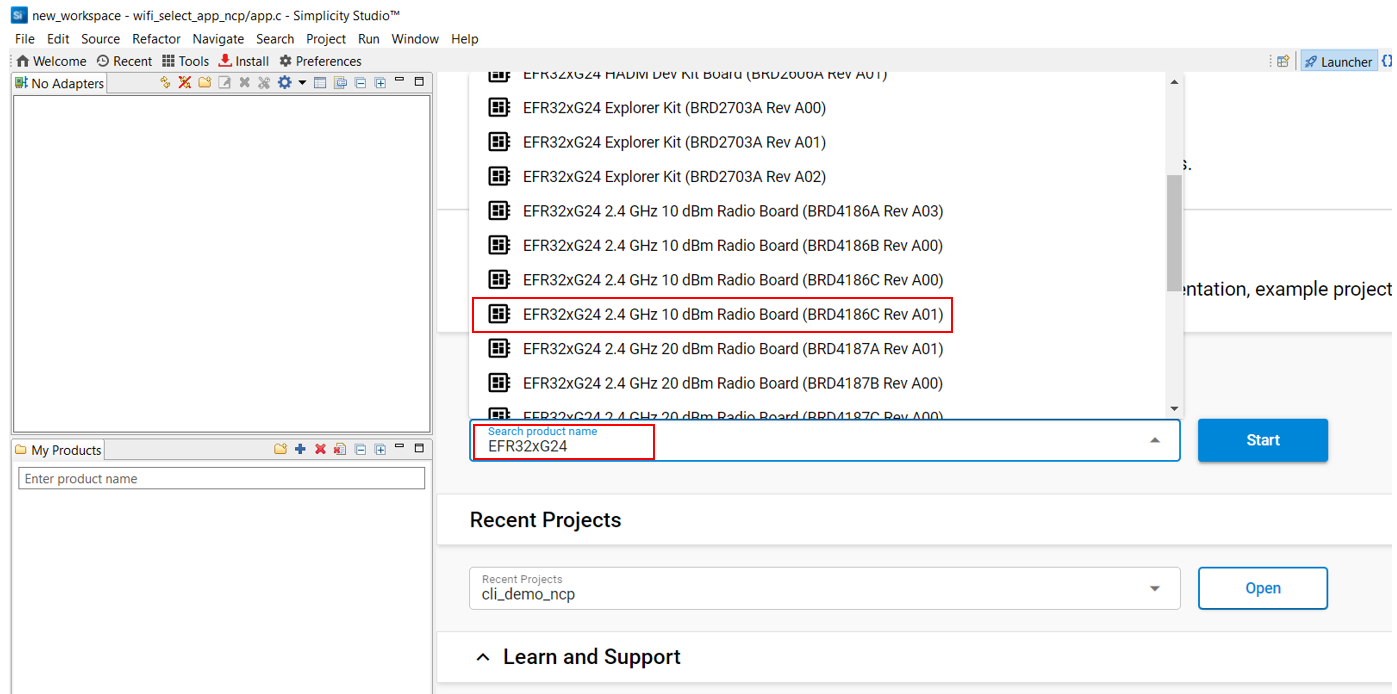
Task: Click red X delete icon in My Products
Action: (x=320, y=450)
